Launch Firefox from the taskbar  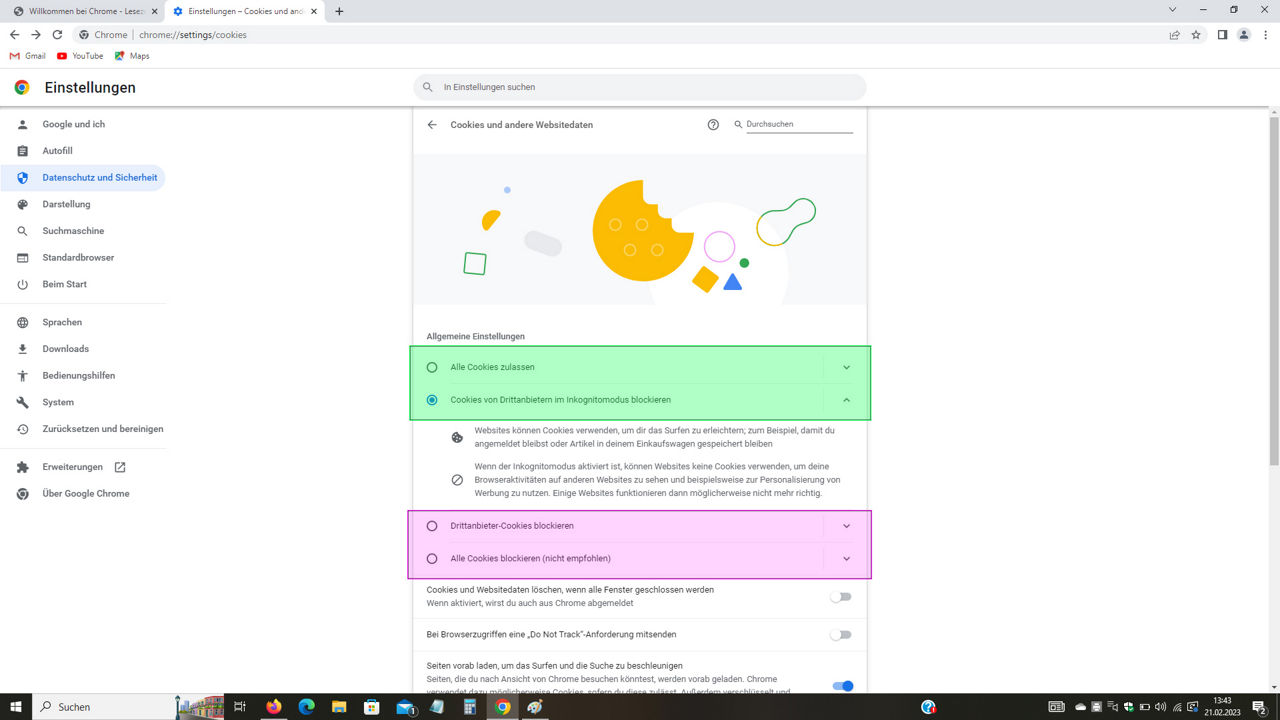[273, 707]
